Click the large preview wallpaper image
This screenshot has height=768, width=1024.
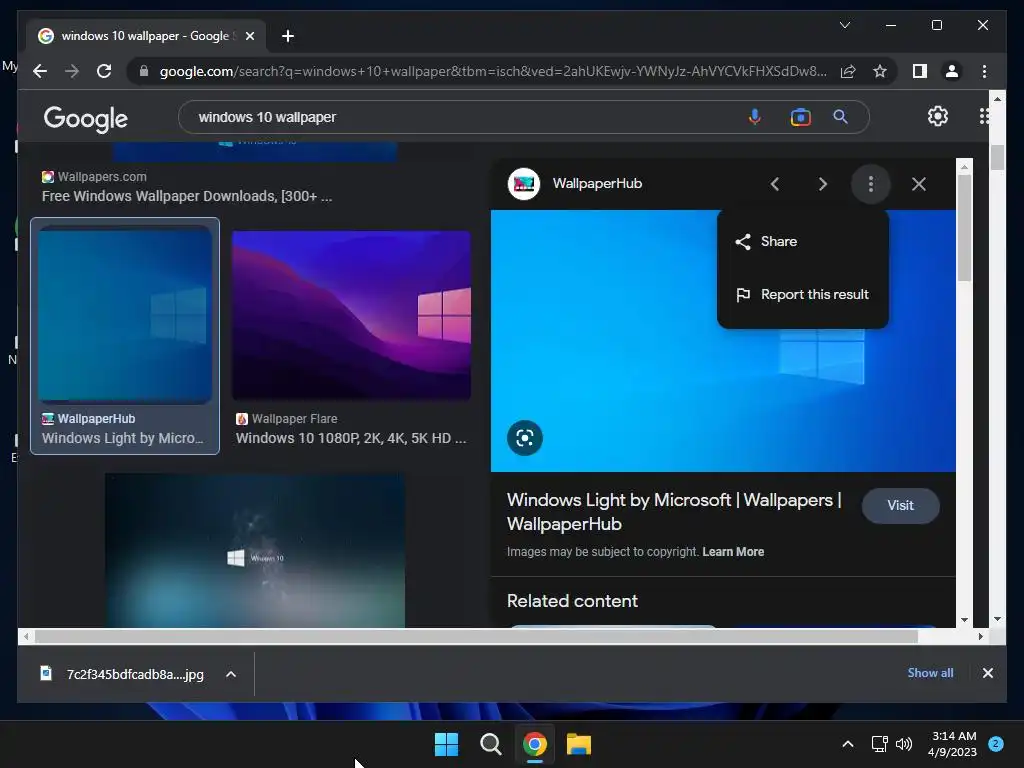coord(723,340)
